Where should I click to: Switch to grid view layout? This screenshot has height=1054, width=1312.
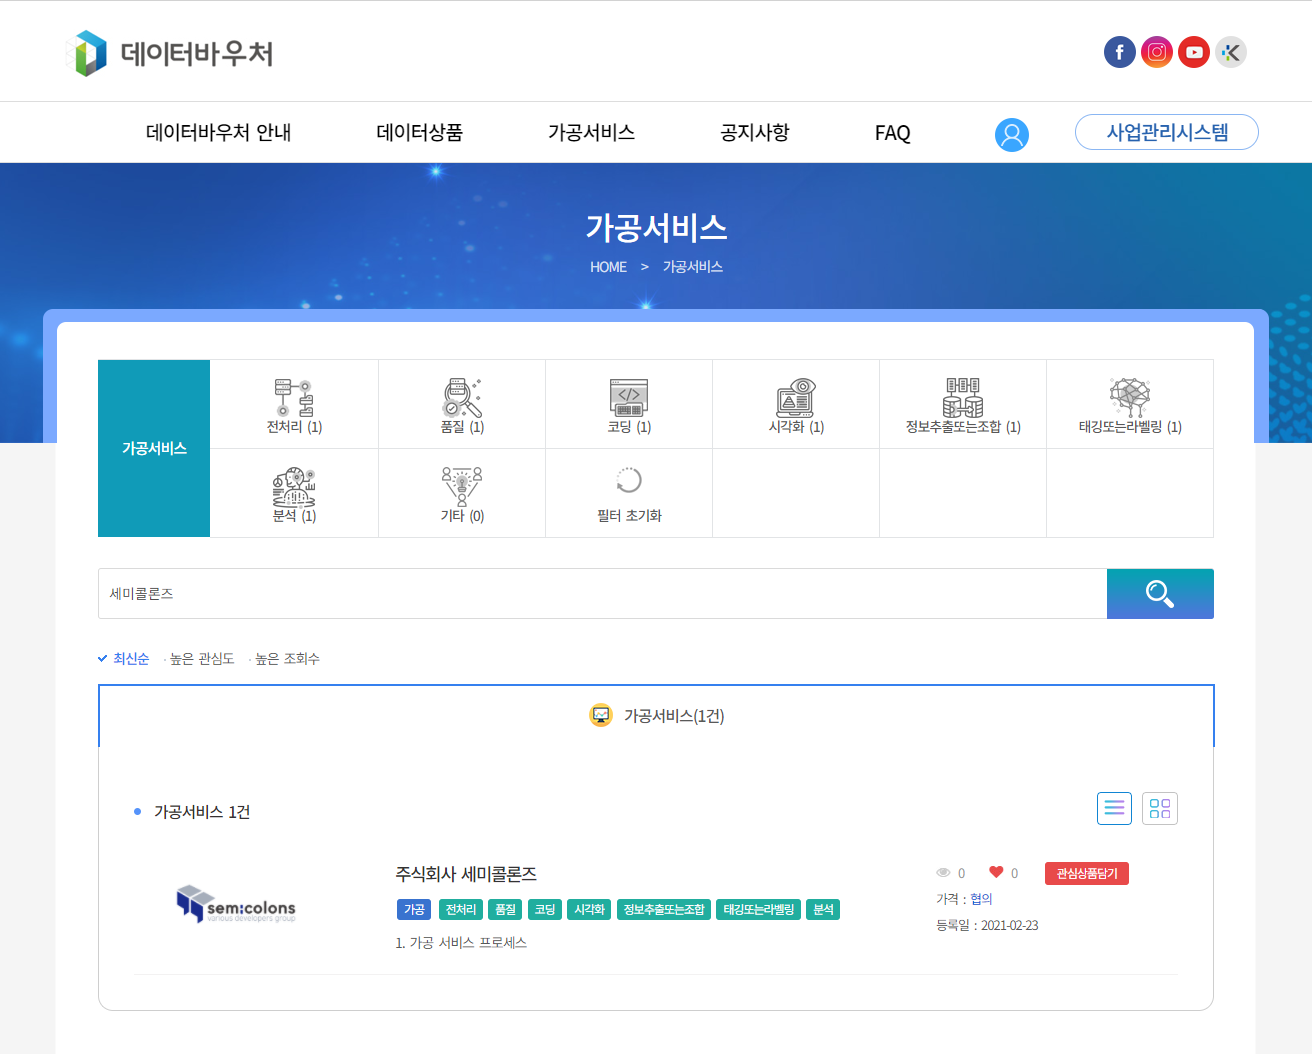(x=1160, y=808)
